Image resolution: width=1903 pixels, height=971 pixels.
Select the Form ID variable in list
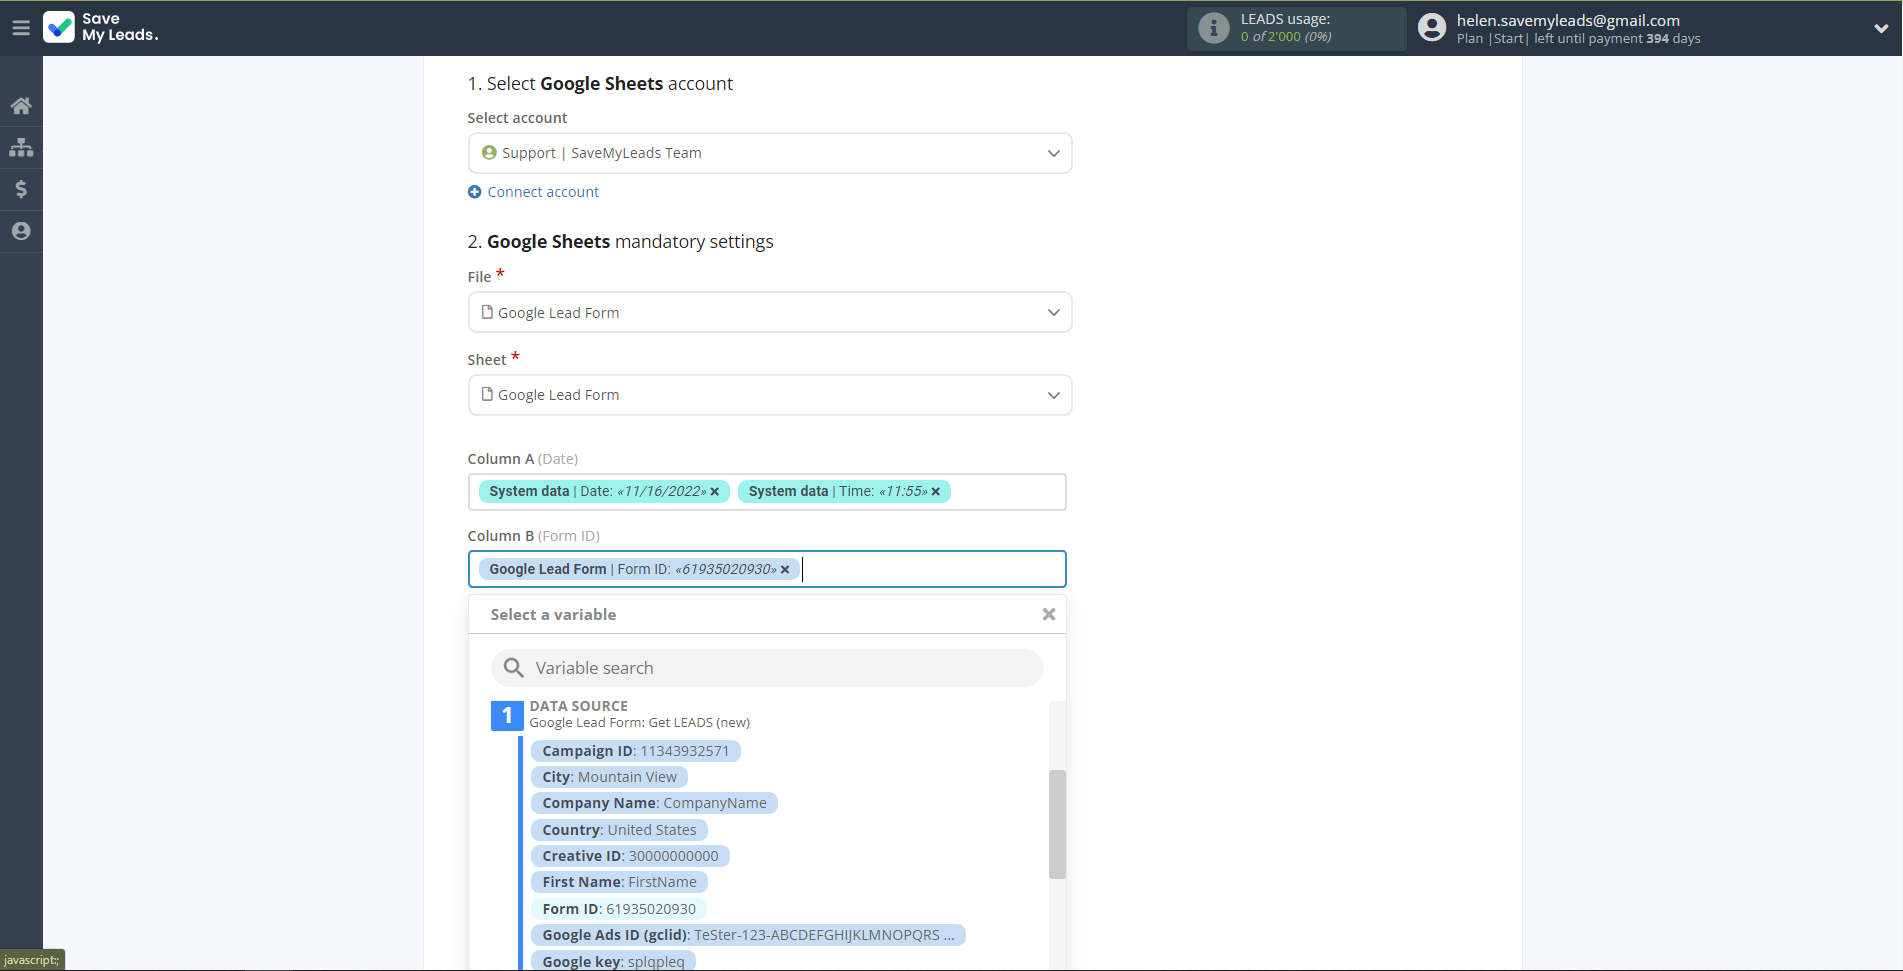619,909
